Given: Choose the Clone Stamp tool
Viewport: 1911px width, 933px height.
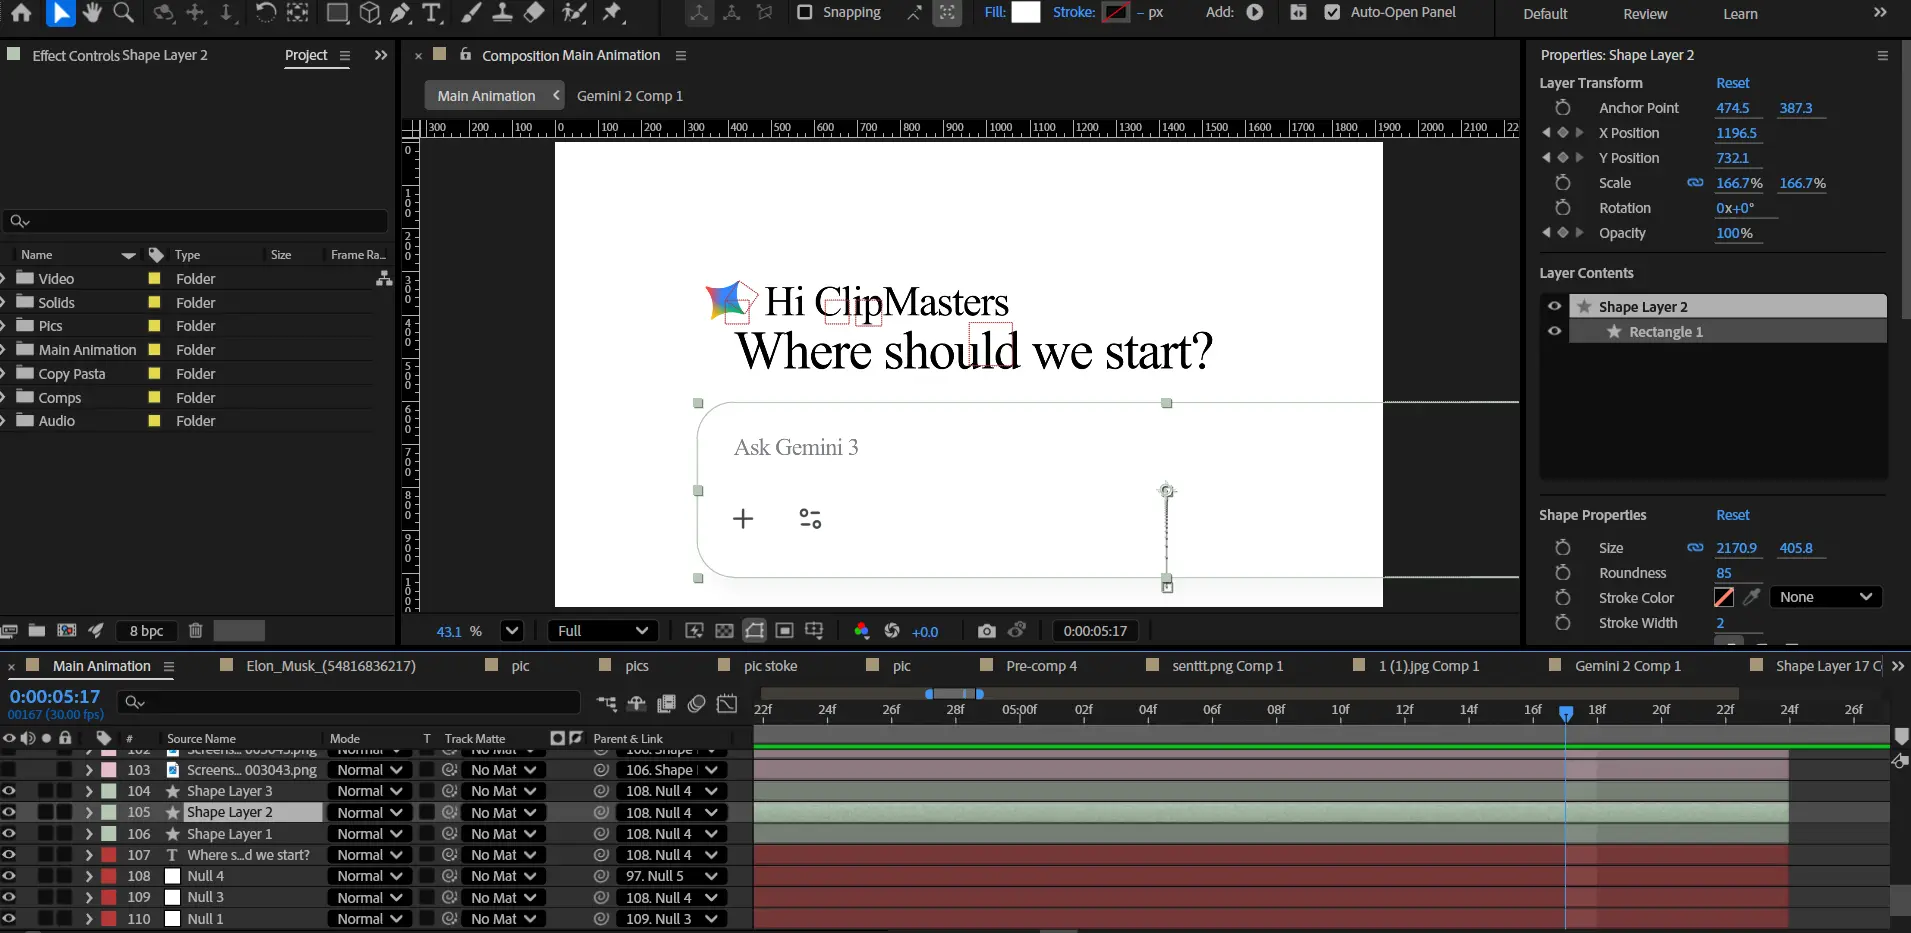Looking at the screenshot, I should pos(502,13).
